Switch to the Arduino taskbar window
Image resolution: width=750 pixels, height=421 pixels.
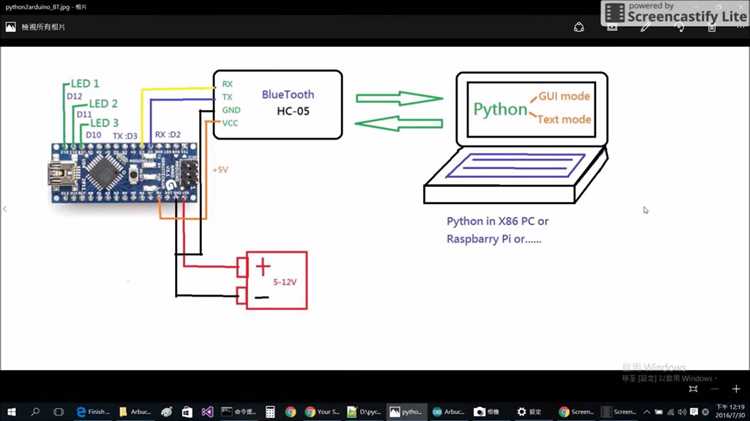click(448, 412)
